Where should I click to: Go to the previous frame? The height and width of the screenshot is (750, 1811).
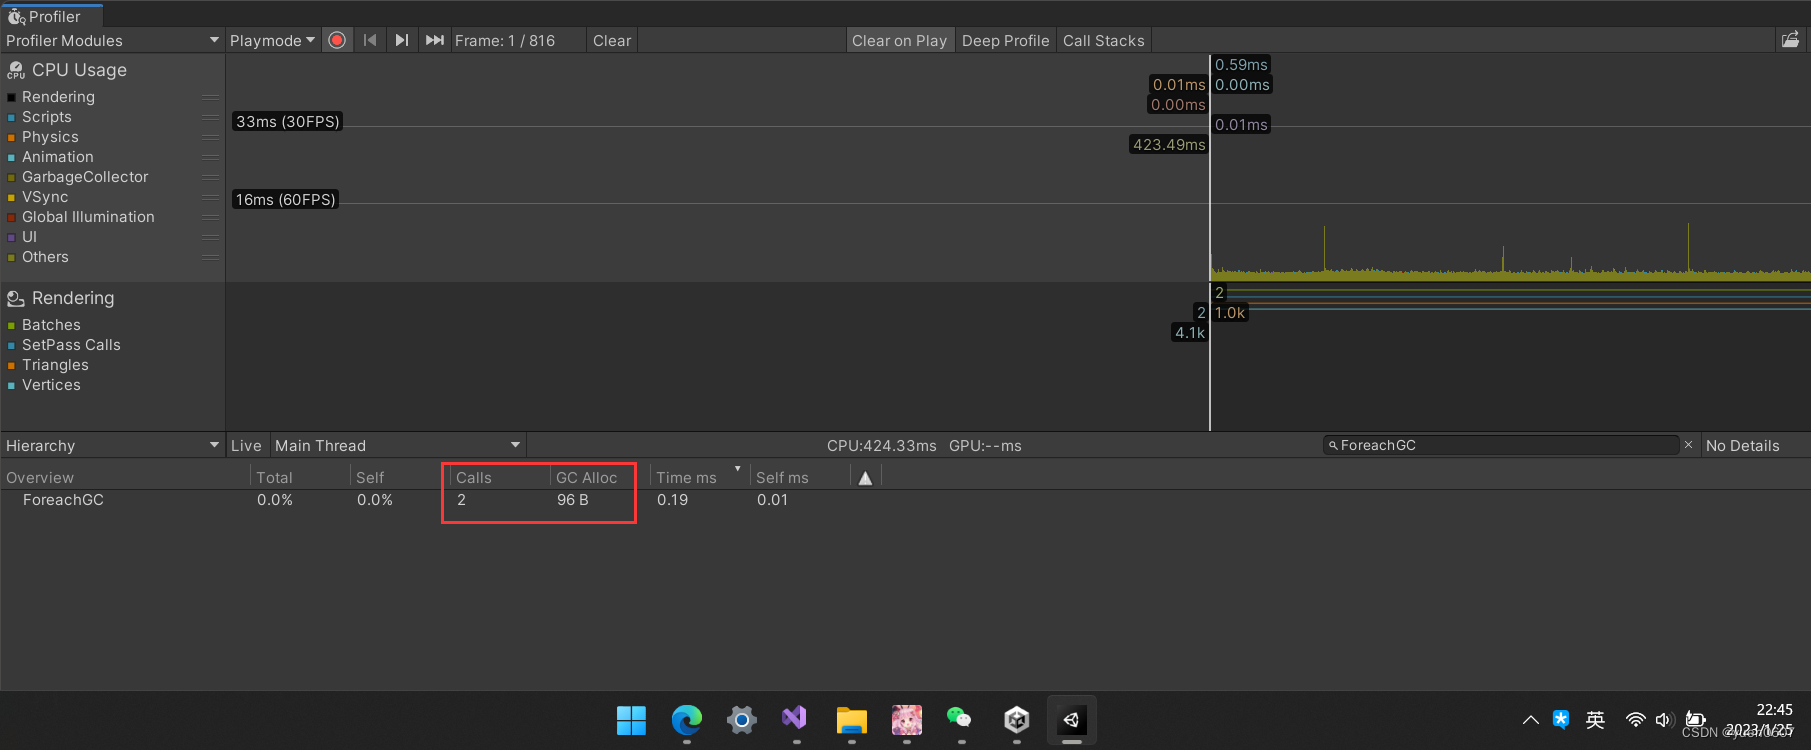tap(370, 40)
